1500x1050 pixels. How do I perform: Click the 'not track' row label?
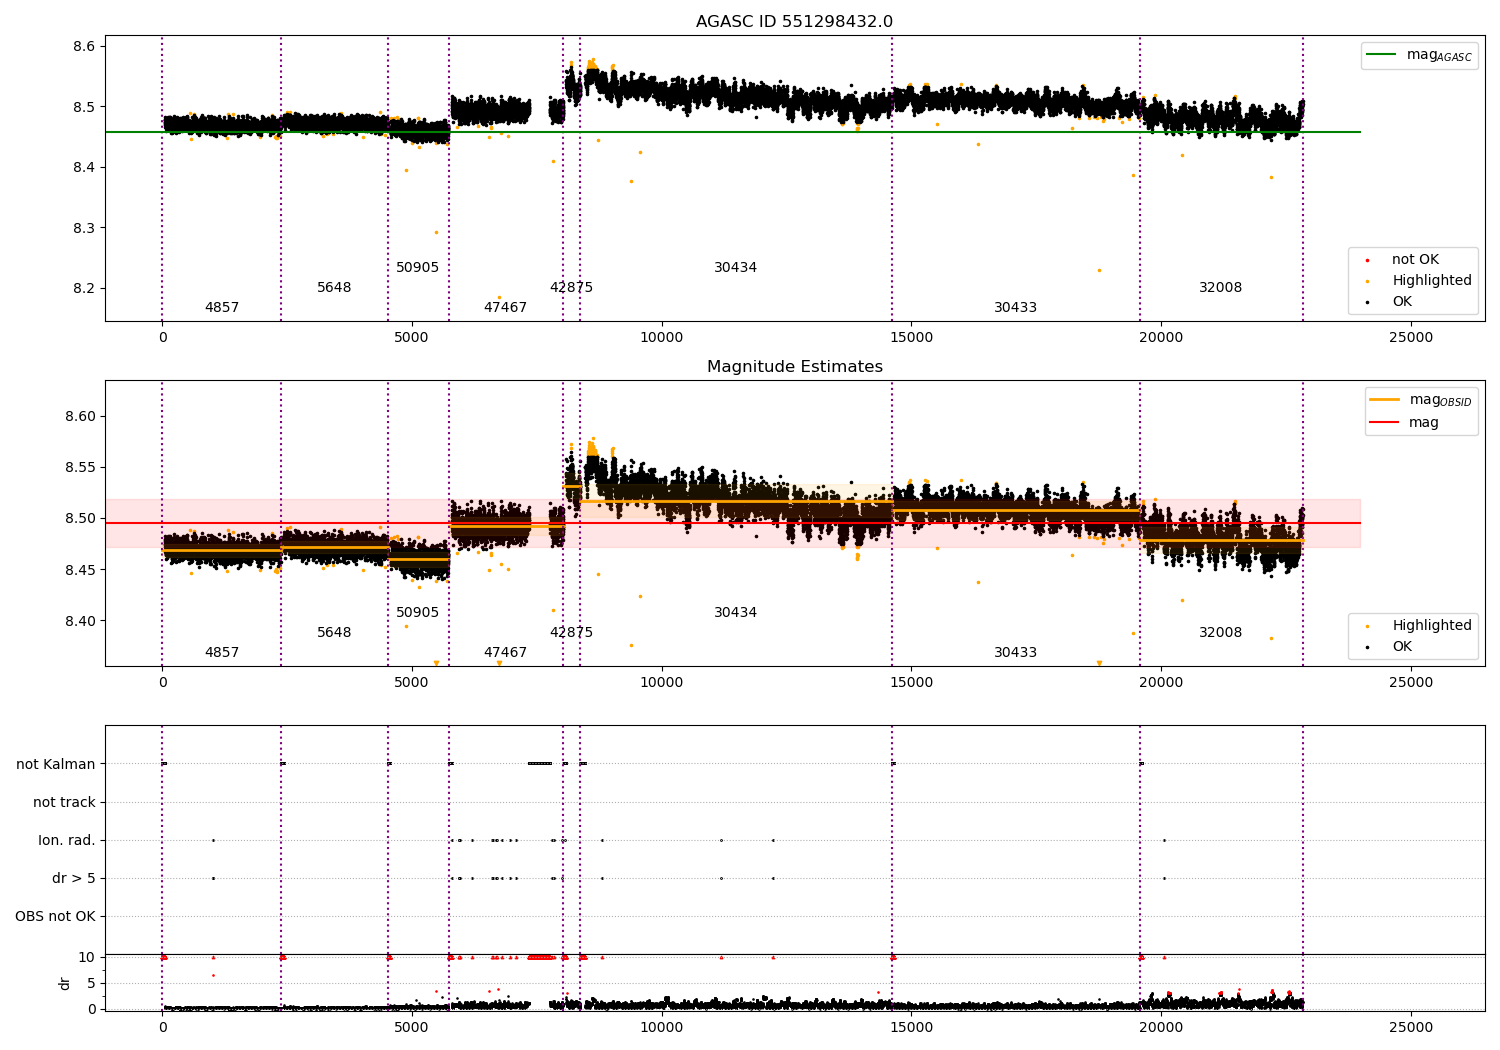click(x=64, y=803)
